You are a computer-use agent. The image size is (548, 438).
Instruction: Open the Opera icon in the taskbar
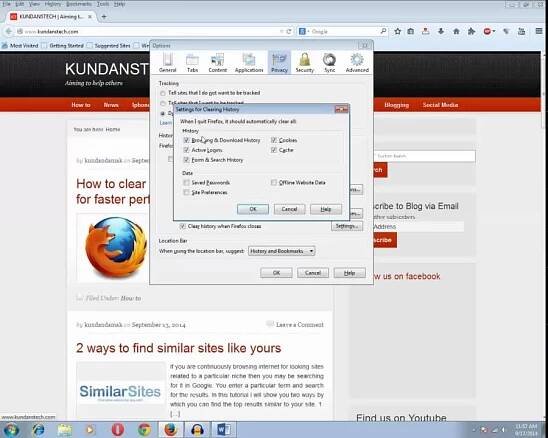point(118,429)
